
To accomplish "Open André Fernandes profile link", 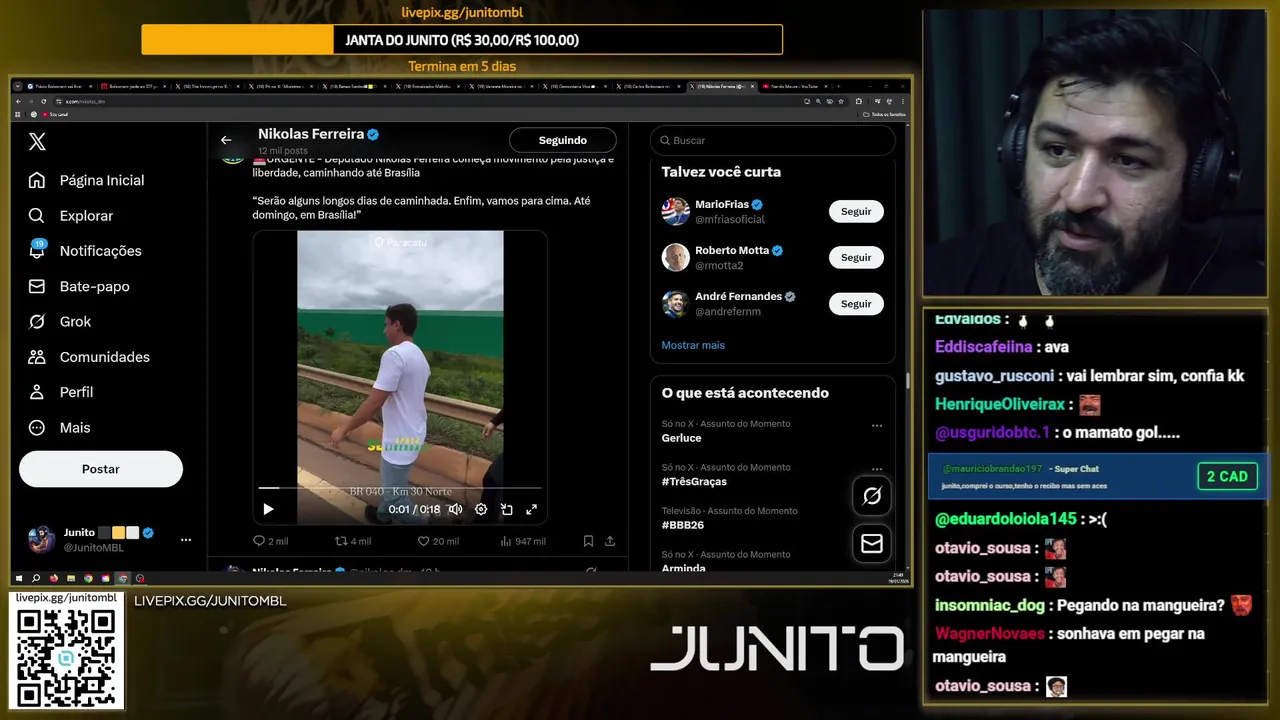I will [x=738, y=297].
